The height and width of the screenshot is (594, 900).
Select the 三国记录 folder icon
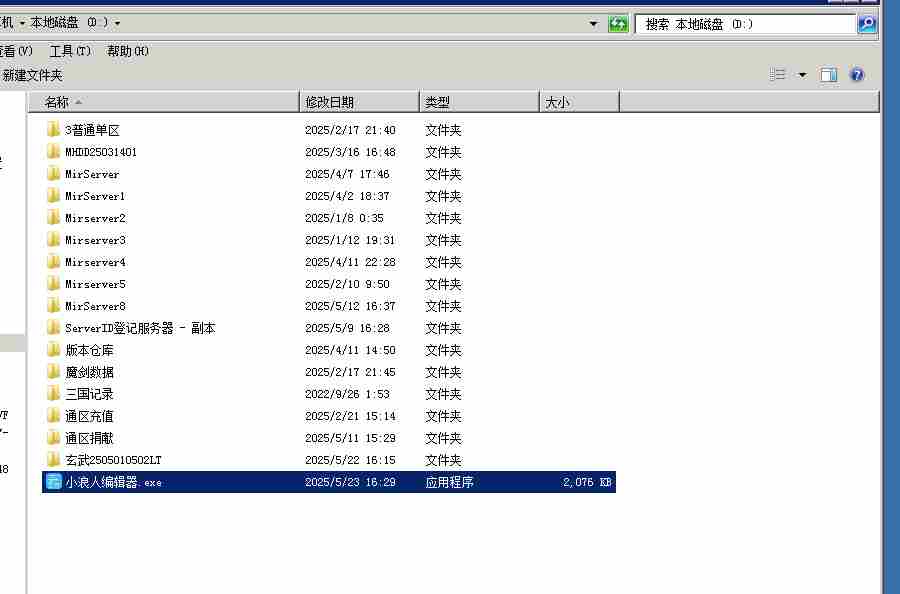pos(54,394)
